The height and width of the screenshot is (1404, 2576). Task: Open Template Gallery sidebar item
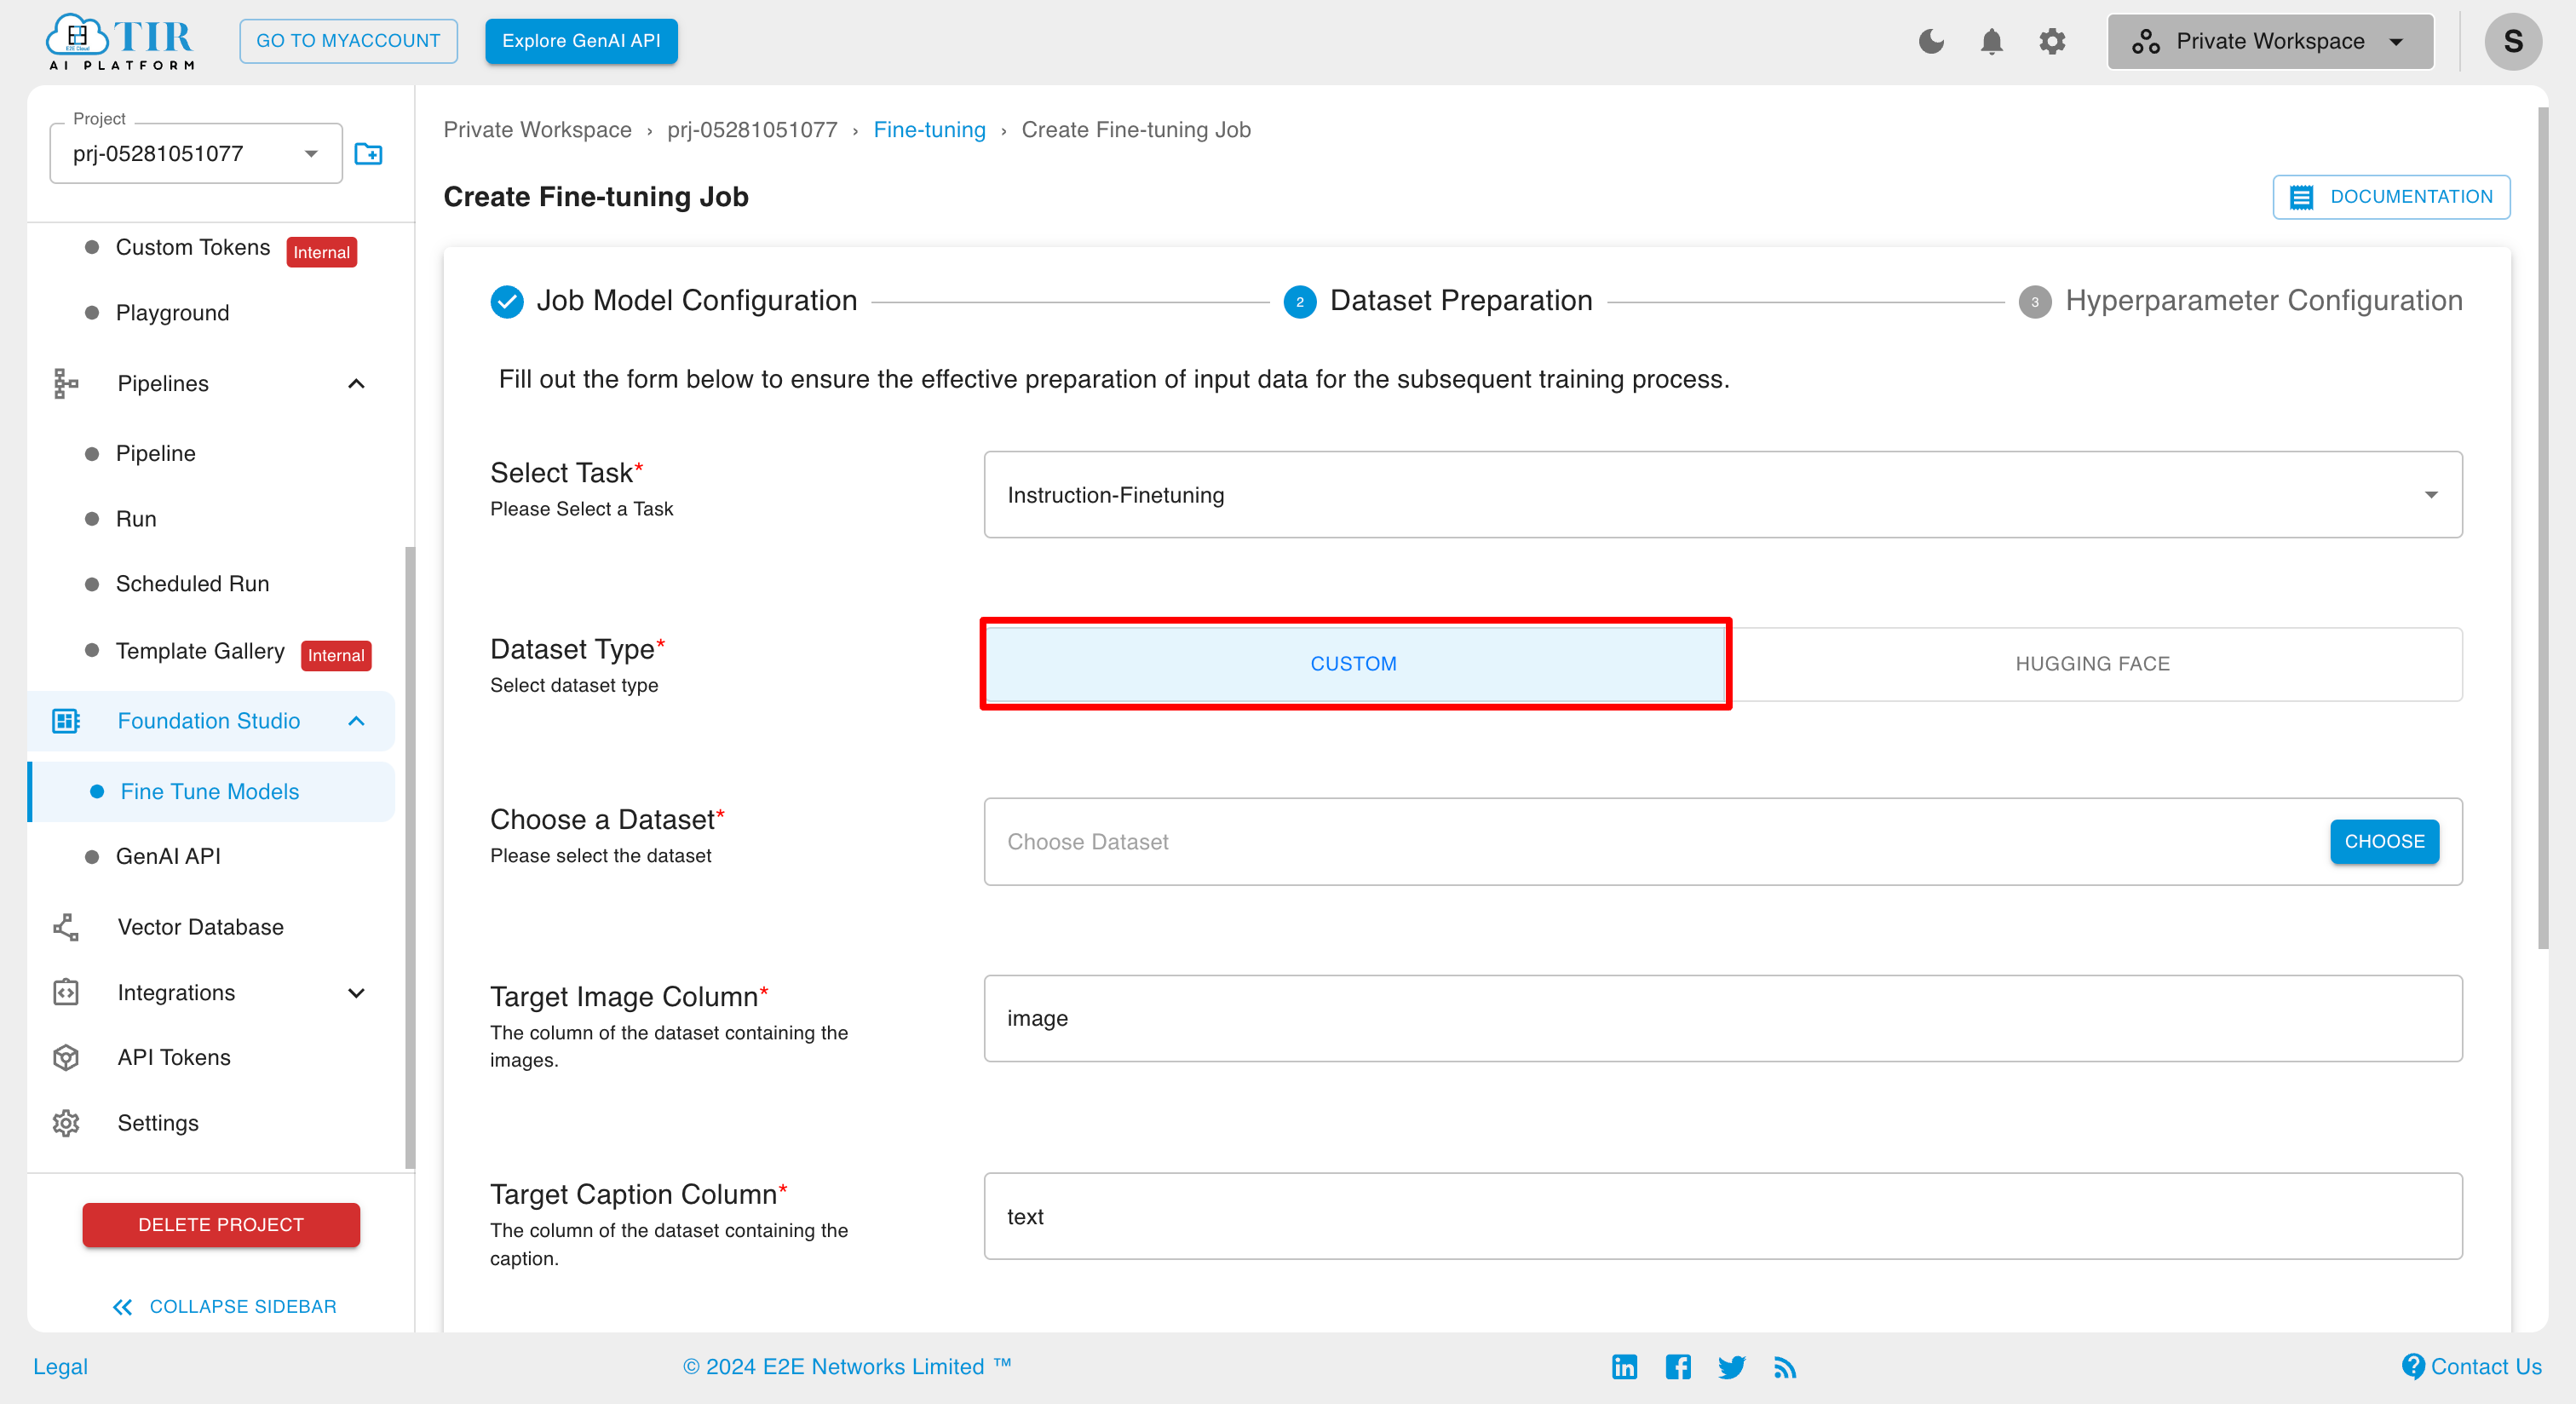pos(200,651)
